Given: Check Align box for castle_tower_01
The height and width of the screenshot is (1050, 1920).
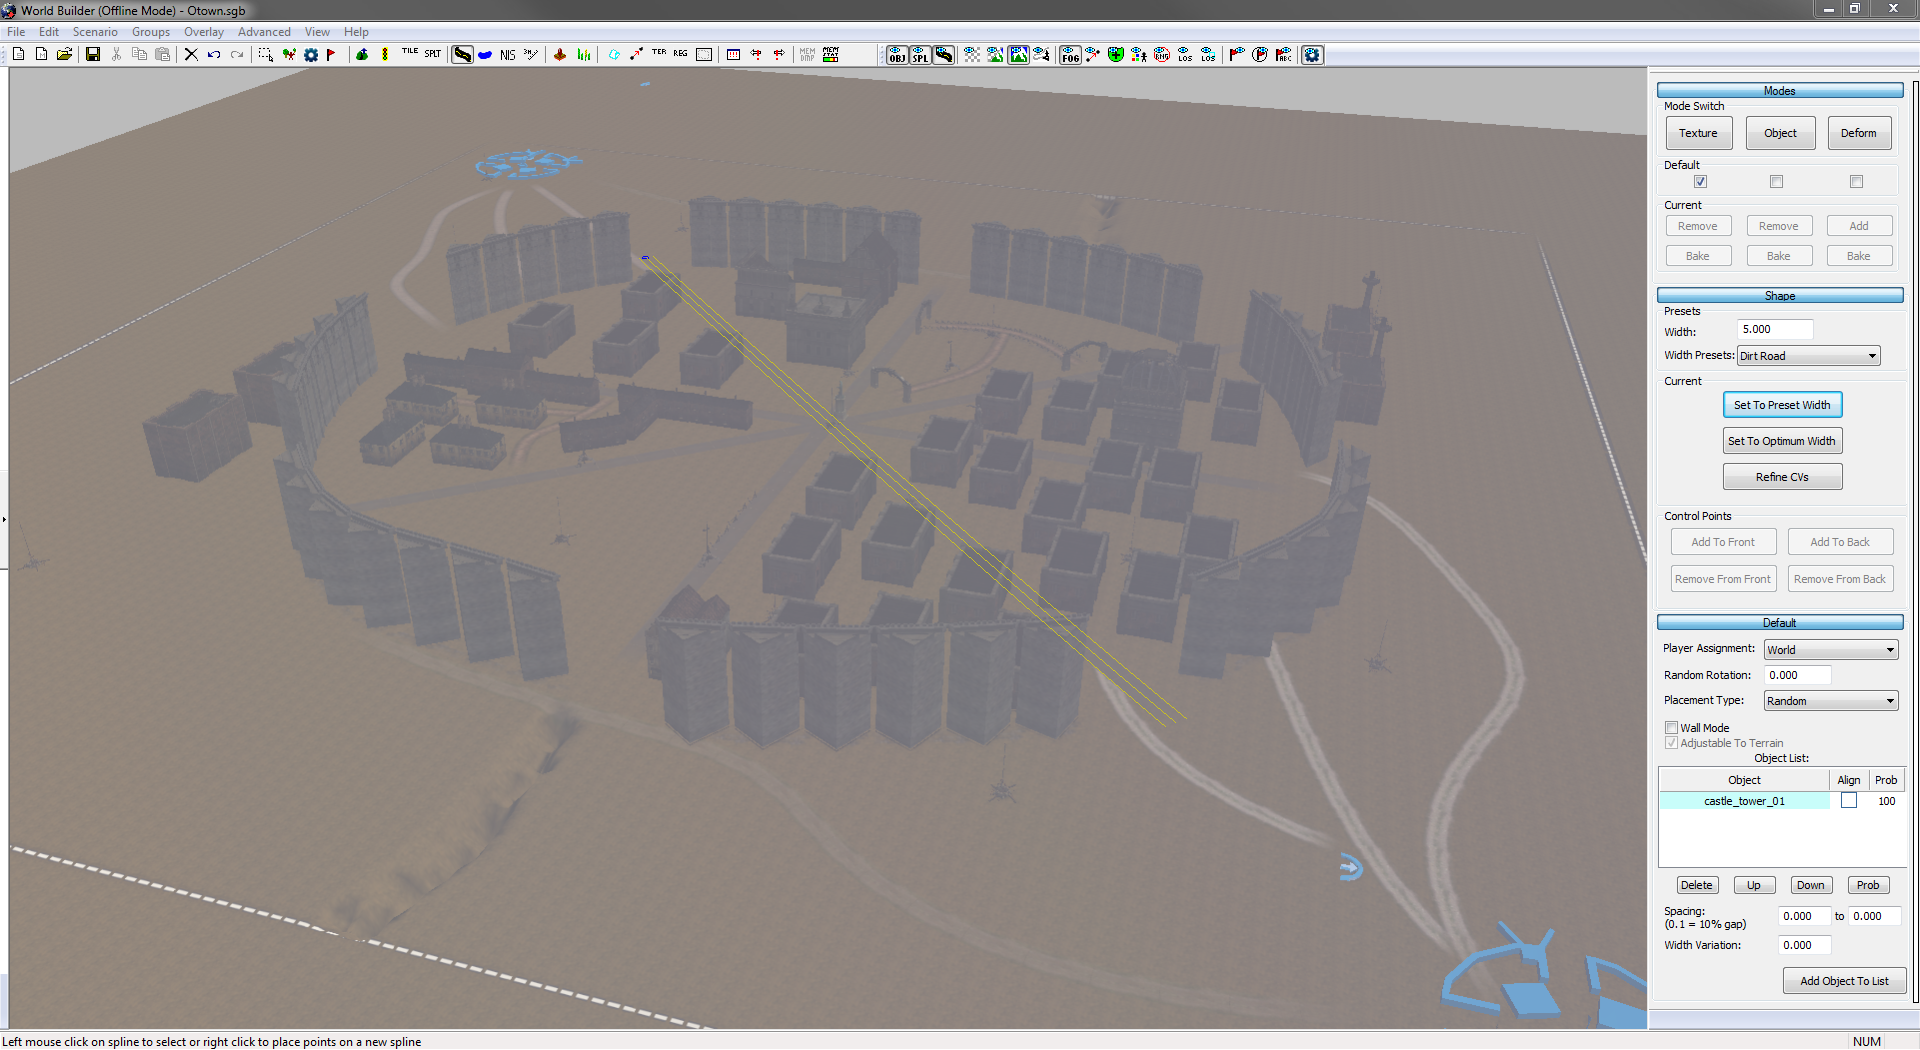Looking at the screenshot, I should click(1849, 801).
